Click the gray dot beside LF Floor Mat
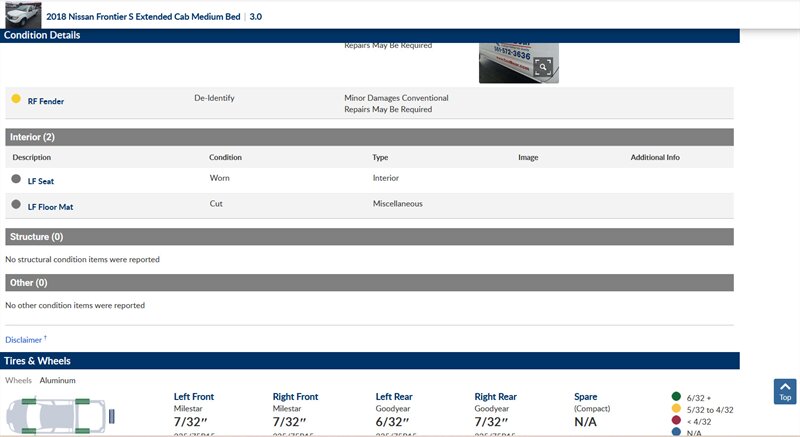Image resolution: width=800 pixels, height=437 pixels. (x=16, y=205)
